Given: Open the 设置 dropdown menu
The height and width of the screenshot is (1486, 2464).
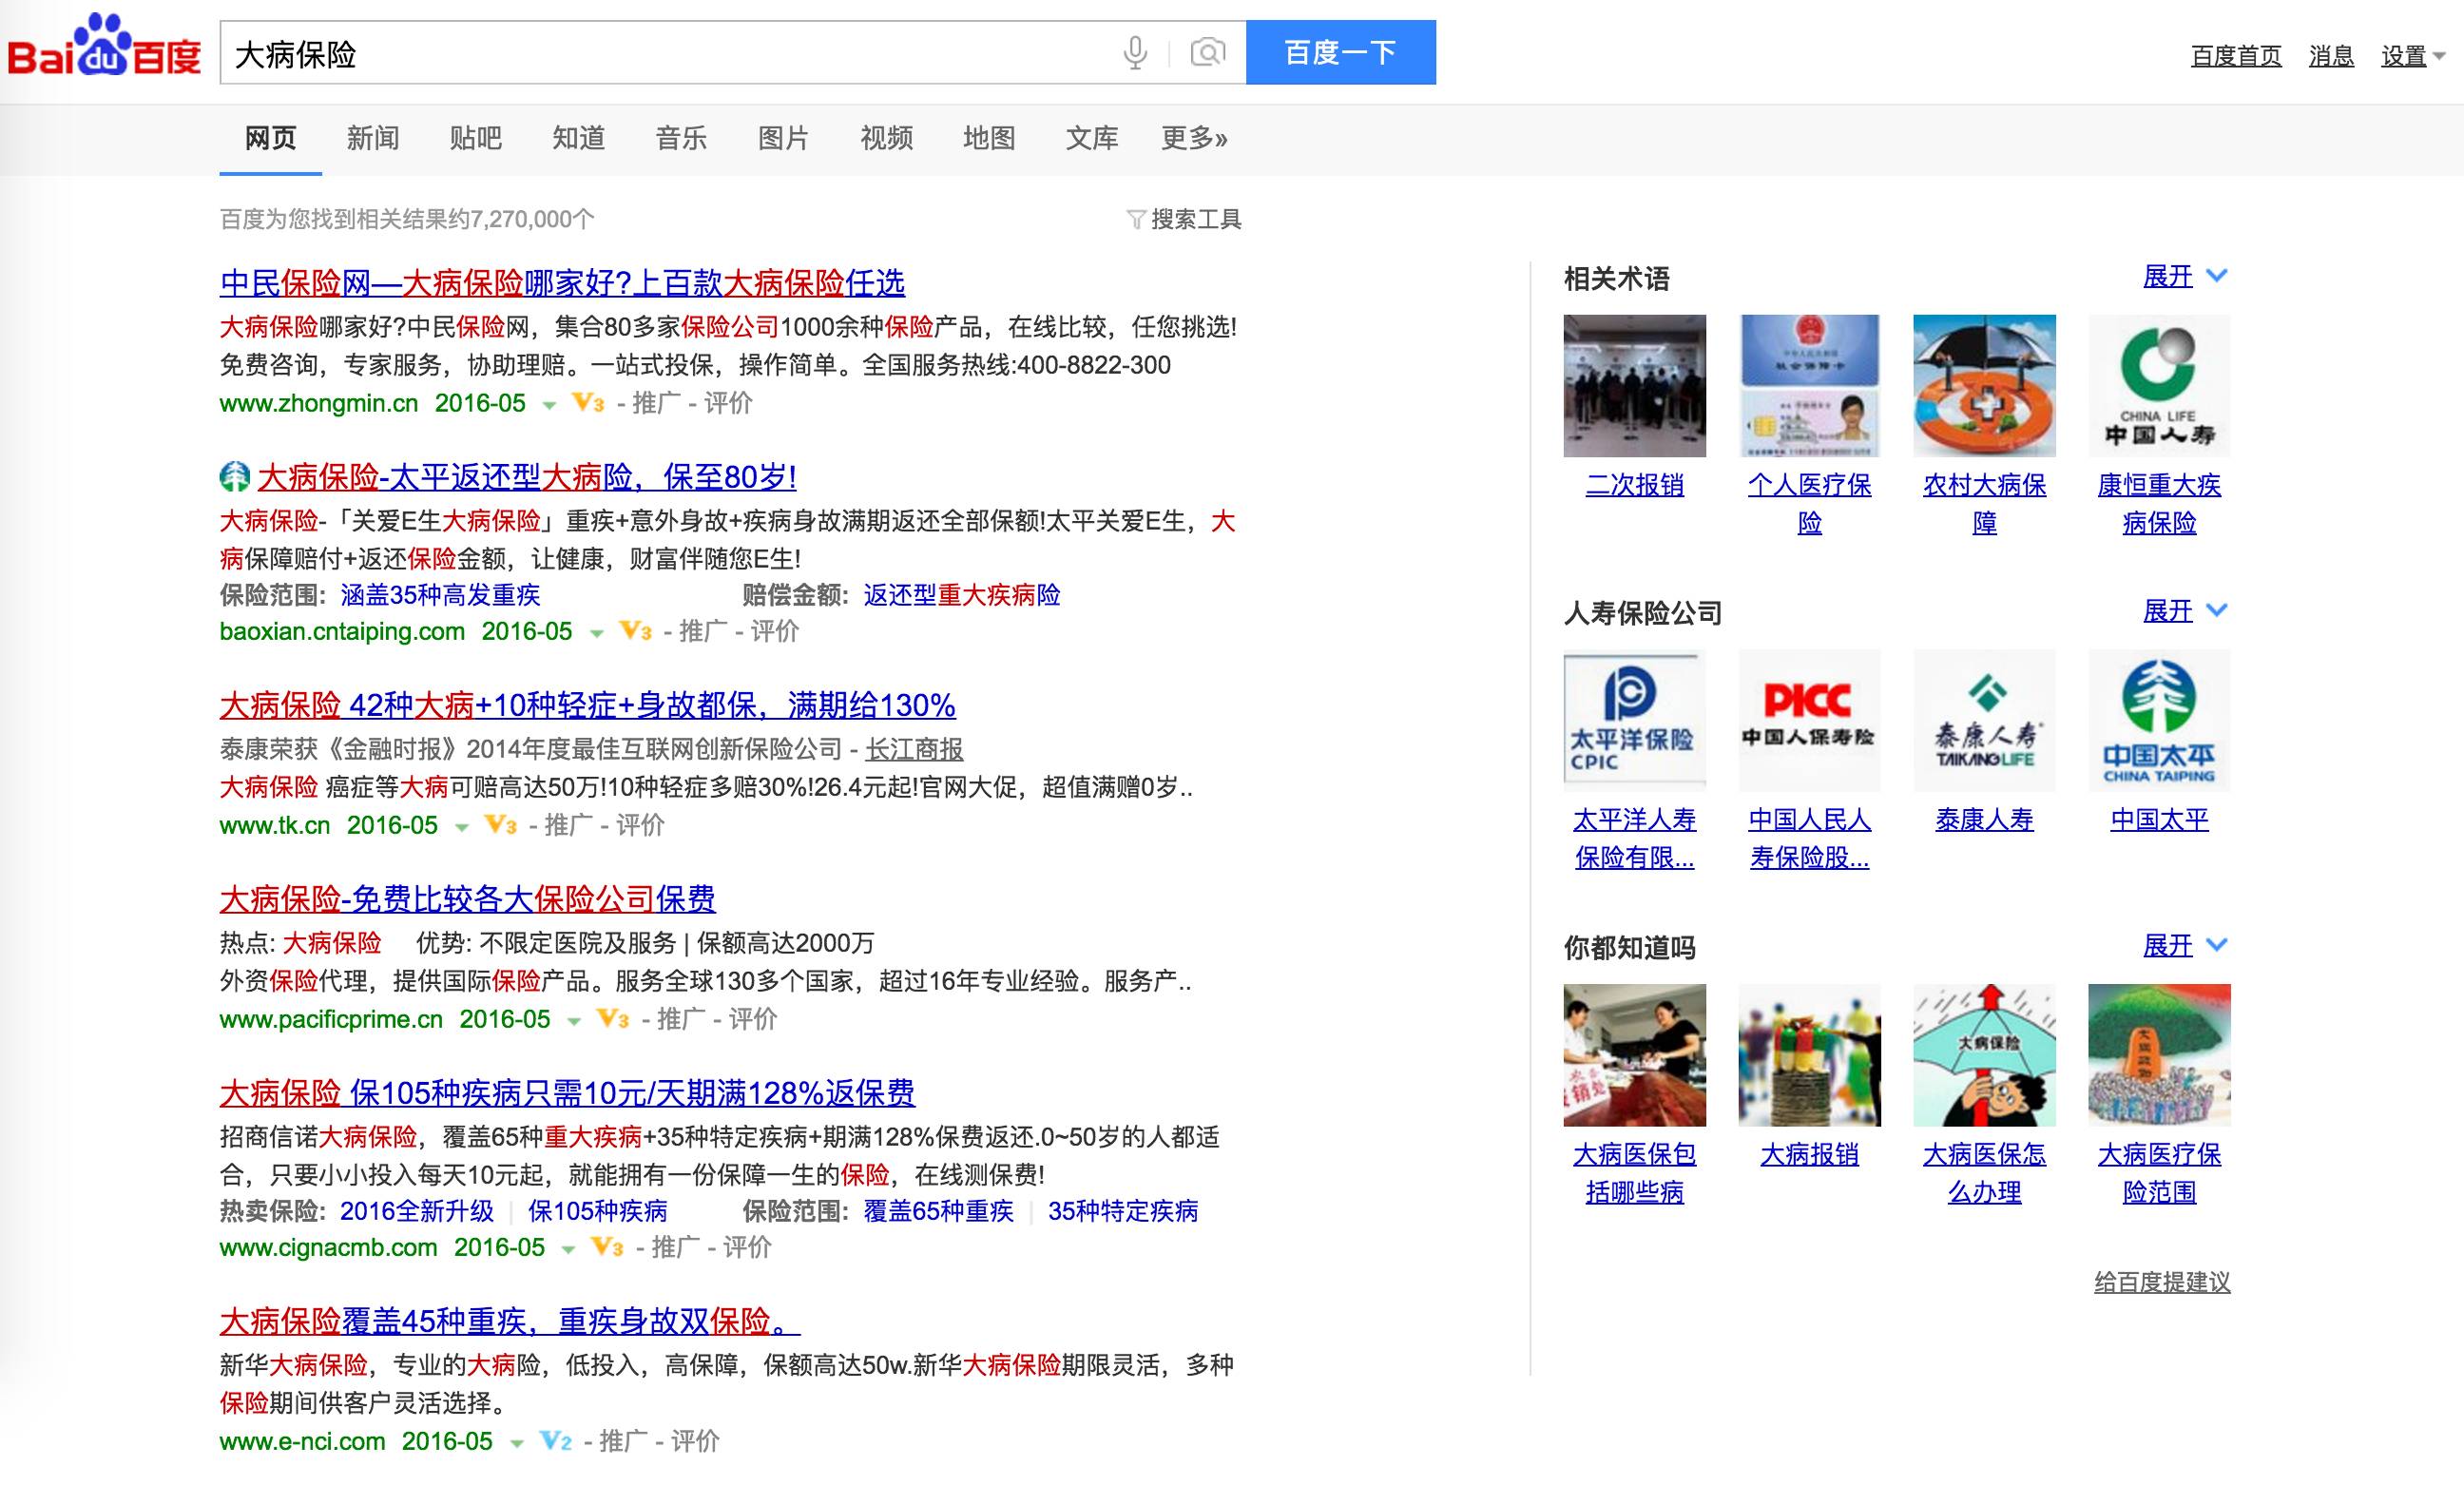Looking at the screenshot, I should pos(2412,56).
